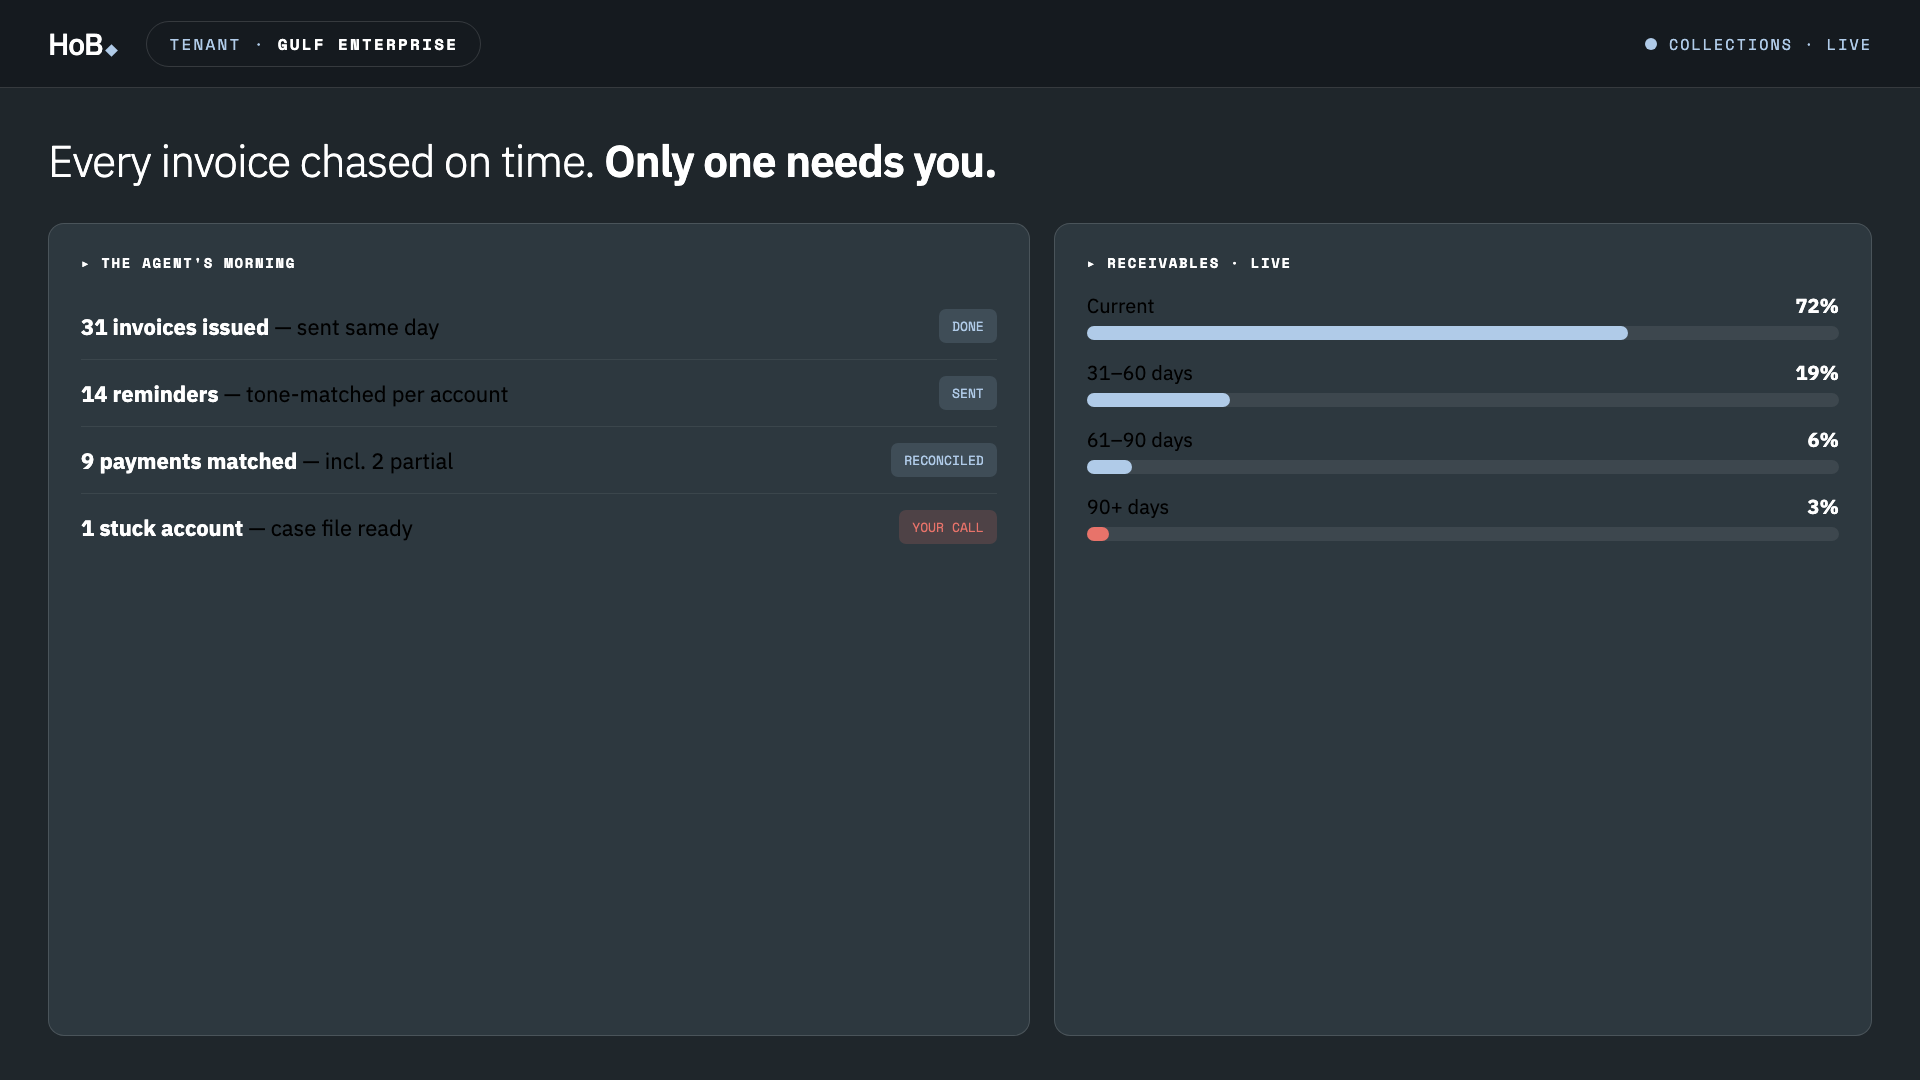Screen dimensions: 1920x1080
Task: Click the RECONCILED badge
Action: click(x=943, y=460)
